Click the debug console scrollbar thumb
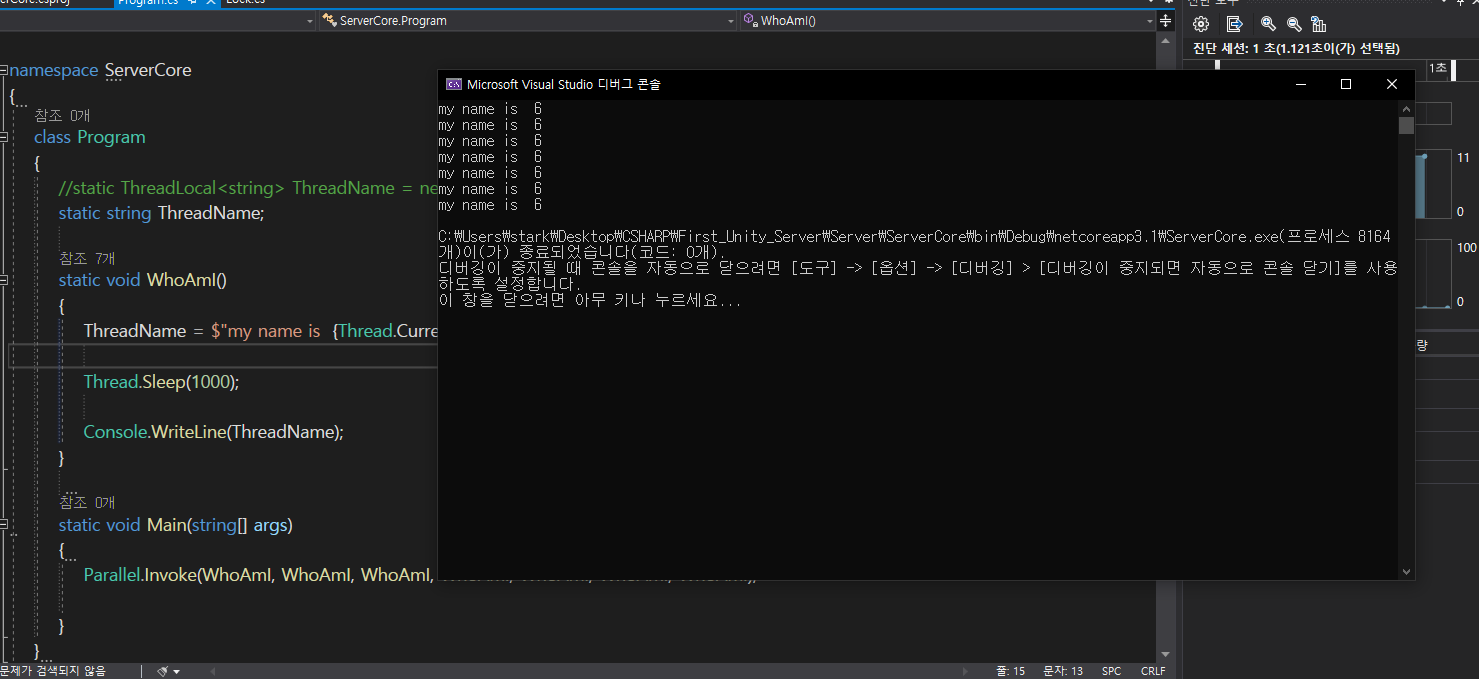Screen dimensions: 1479x679 click(x=1406, y=125)
